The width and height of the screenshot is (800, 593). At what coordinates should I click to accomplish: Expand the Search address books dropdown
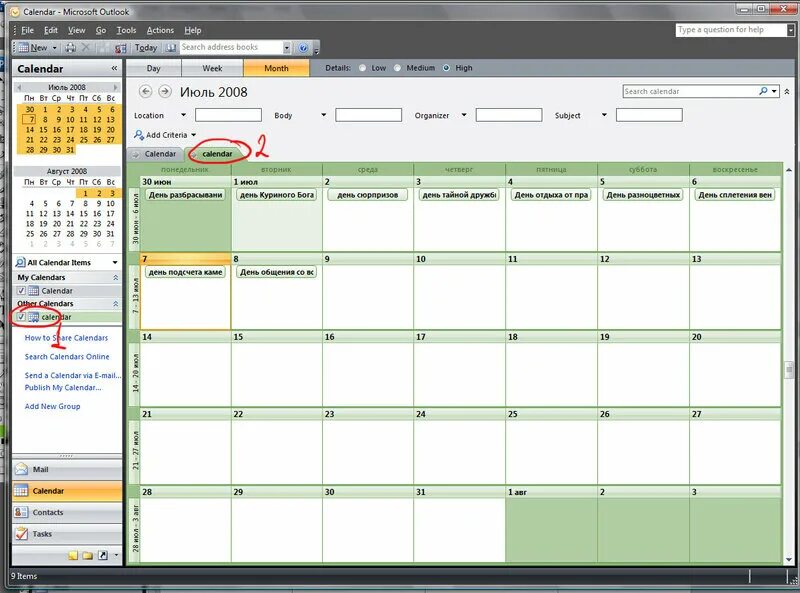point(287,47)
